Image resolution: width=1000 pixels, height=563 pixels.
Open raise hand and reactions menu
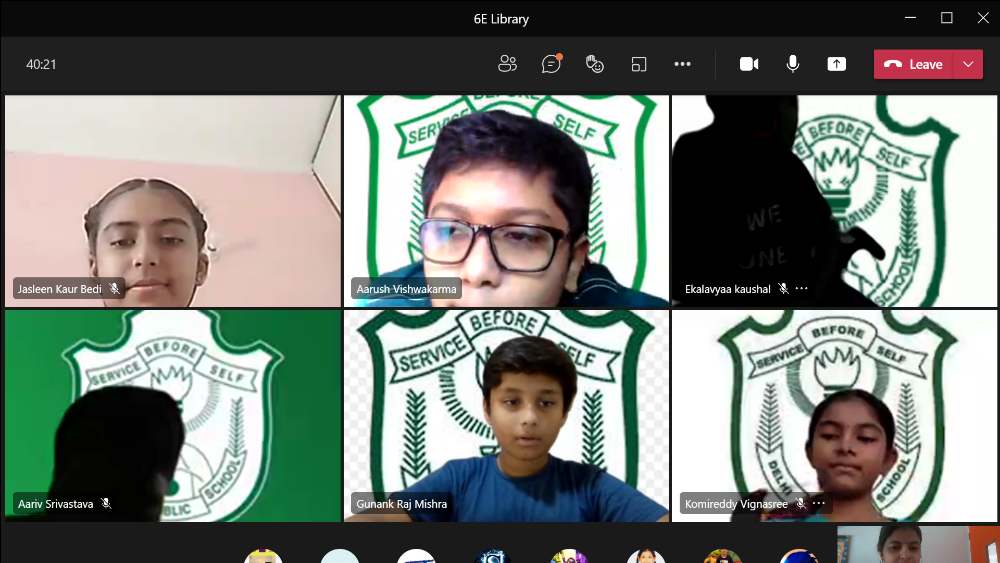595,64
